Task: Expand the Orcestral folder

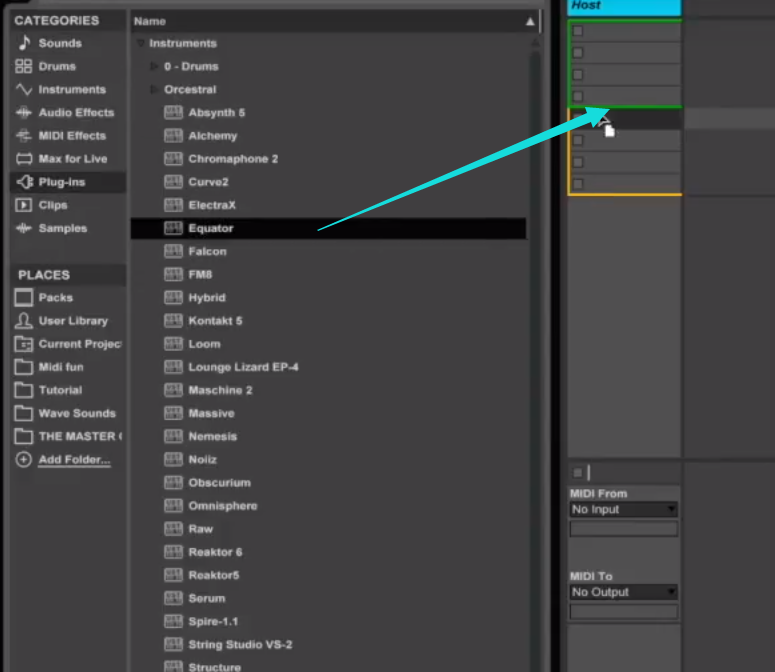Action: point(154,89)
